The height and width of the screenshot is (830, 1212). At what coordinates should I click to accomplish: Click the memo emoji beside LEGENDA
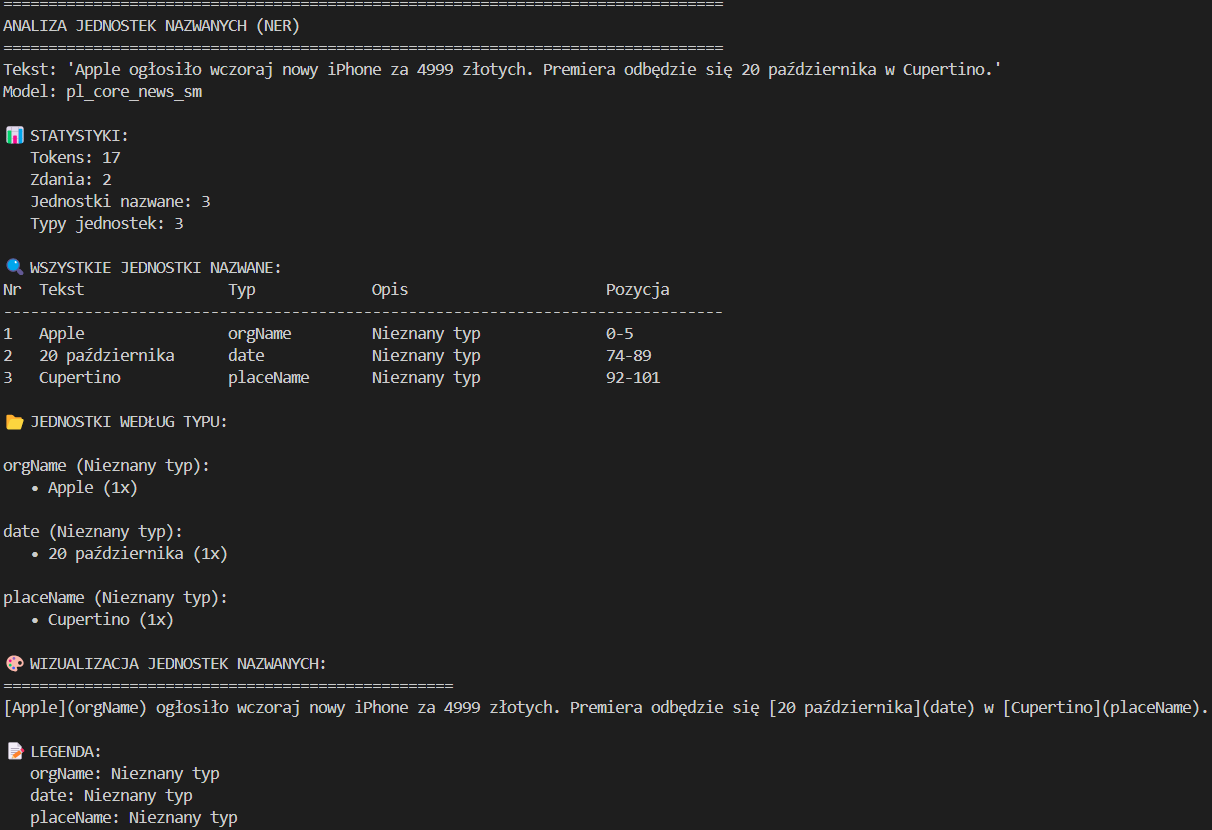tap(14, 751)
